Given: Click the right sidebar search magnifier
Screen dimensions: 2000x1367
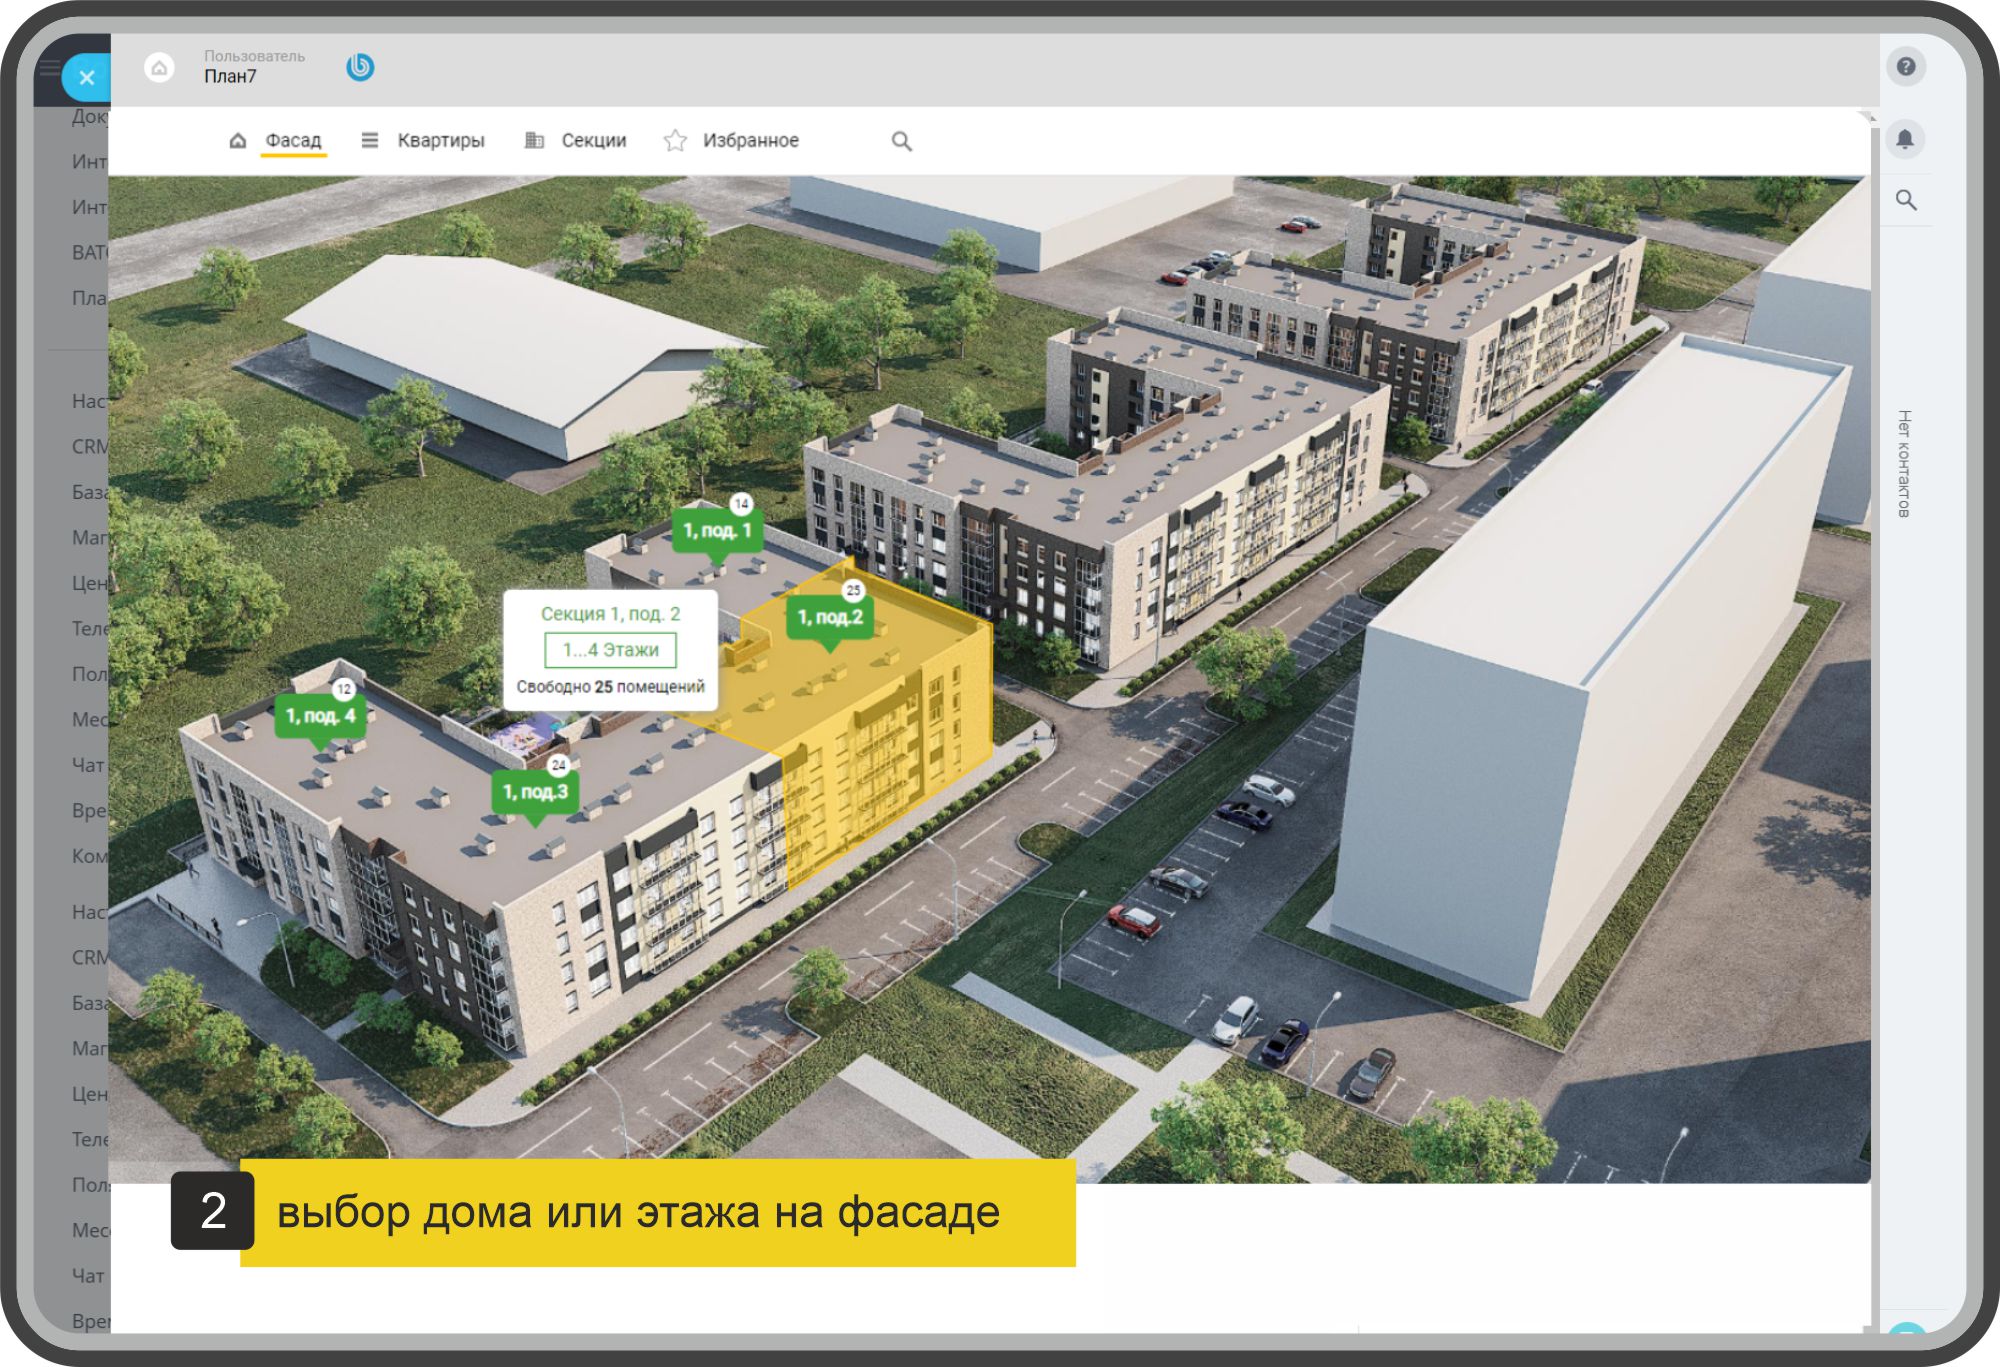Looking at the screenshot, I should pyautogui.click(x=1906, y=200).
